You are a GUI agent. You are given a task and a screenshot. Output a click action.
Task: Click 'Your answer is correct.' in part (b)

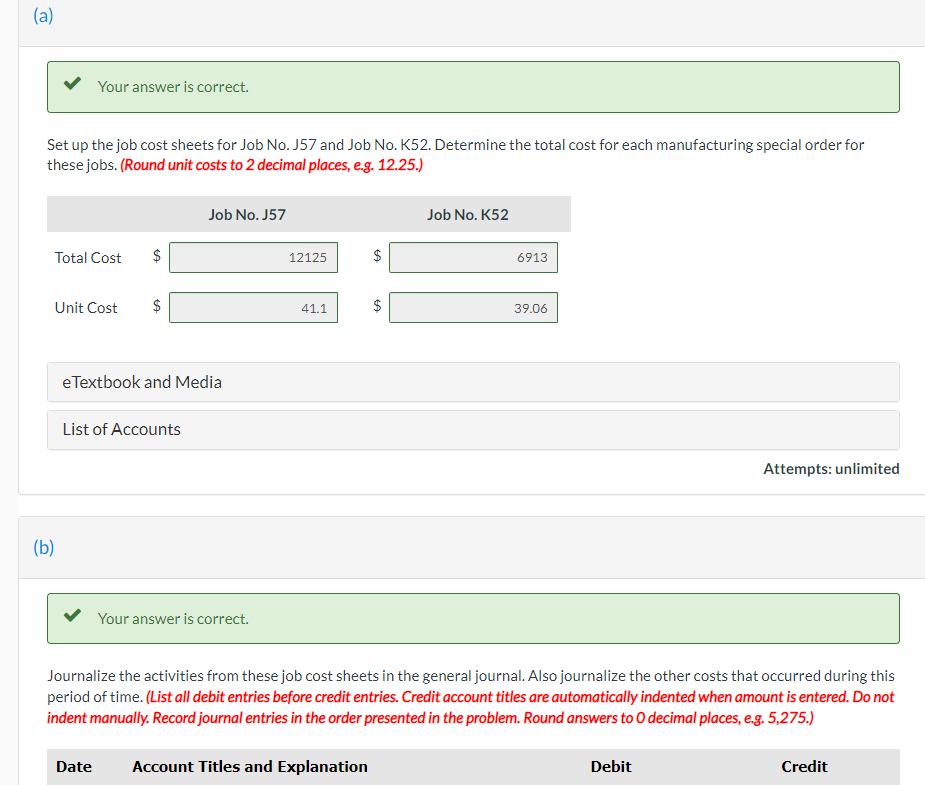coord(173,619)
